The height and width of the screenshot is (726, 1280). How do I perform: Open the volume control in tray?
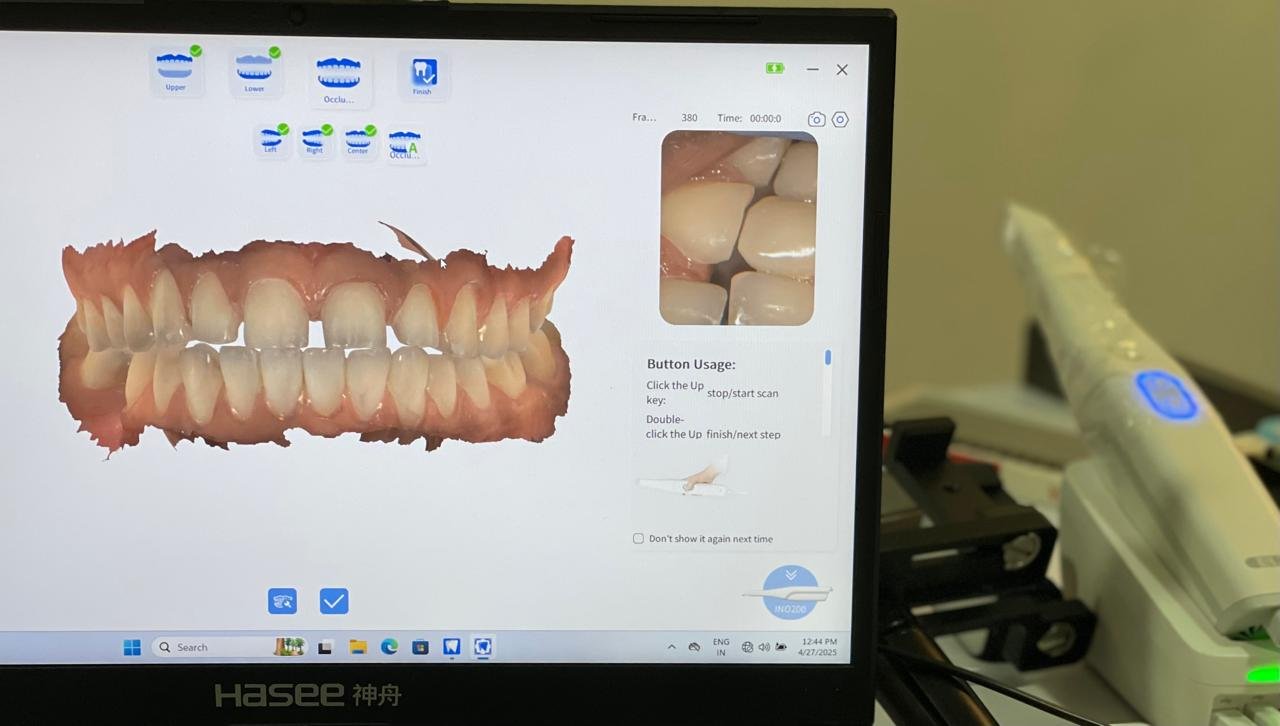764,647
